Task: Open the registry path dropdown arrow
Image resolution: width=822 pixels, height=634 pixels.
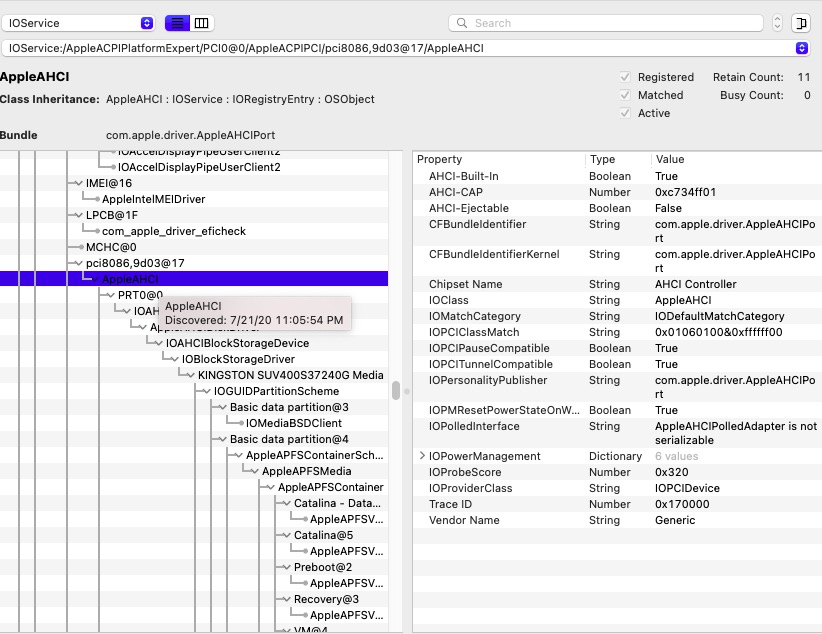Action: pyautogui.click(x=802, y=48)
